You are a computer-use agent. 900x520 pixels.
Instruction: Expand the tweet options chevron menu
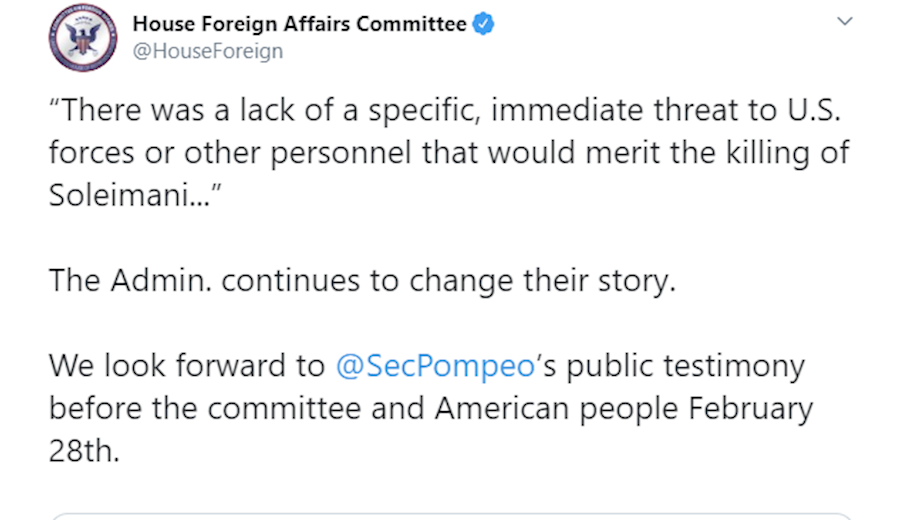pos(844,22)
